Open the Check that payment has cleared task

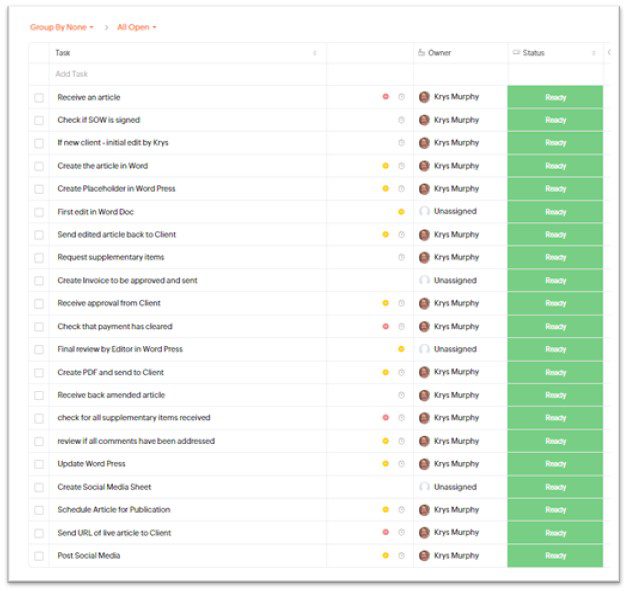click(x=115, y=326)
